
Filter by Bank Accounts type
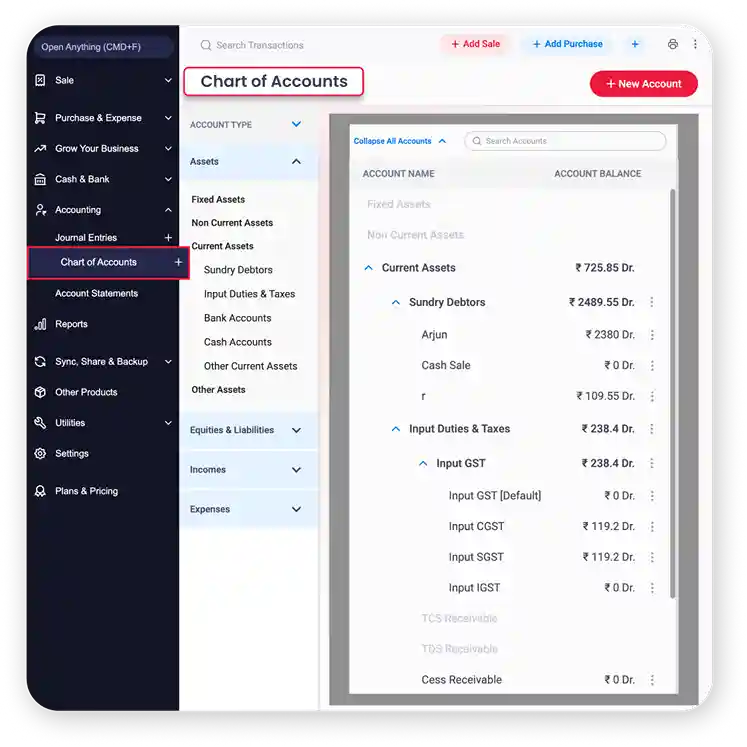click(238, 318)
